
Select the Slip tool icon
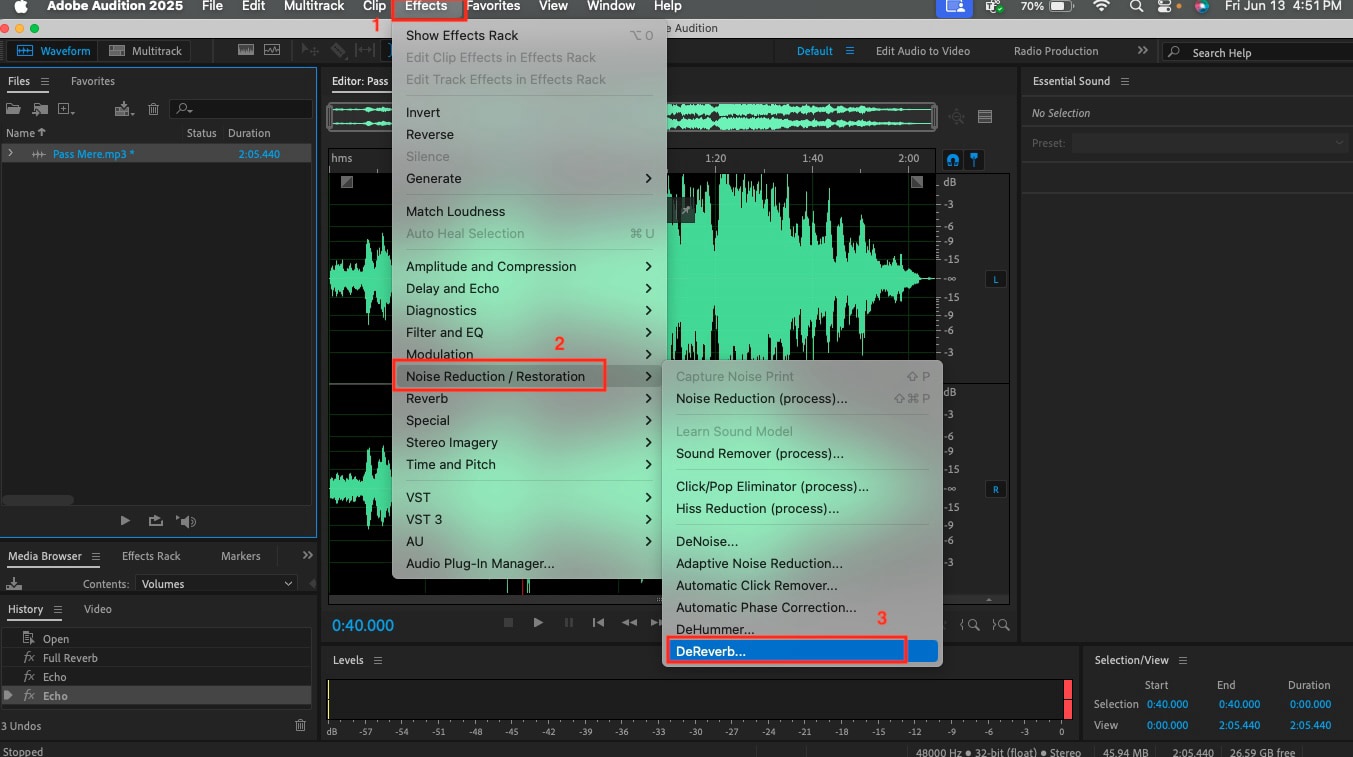(365, 50)
